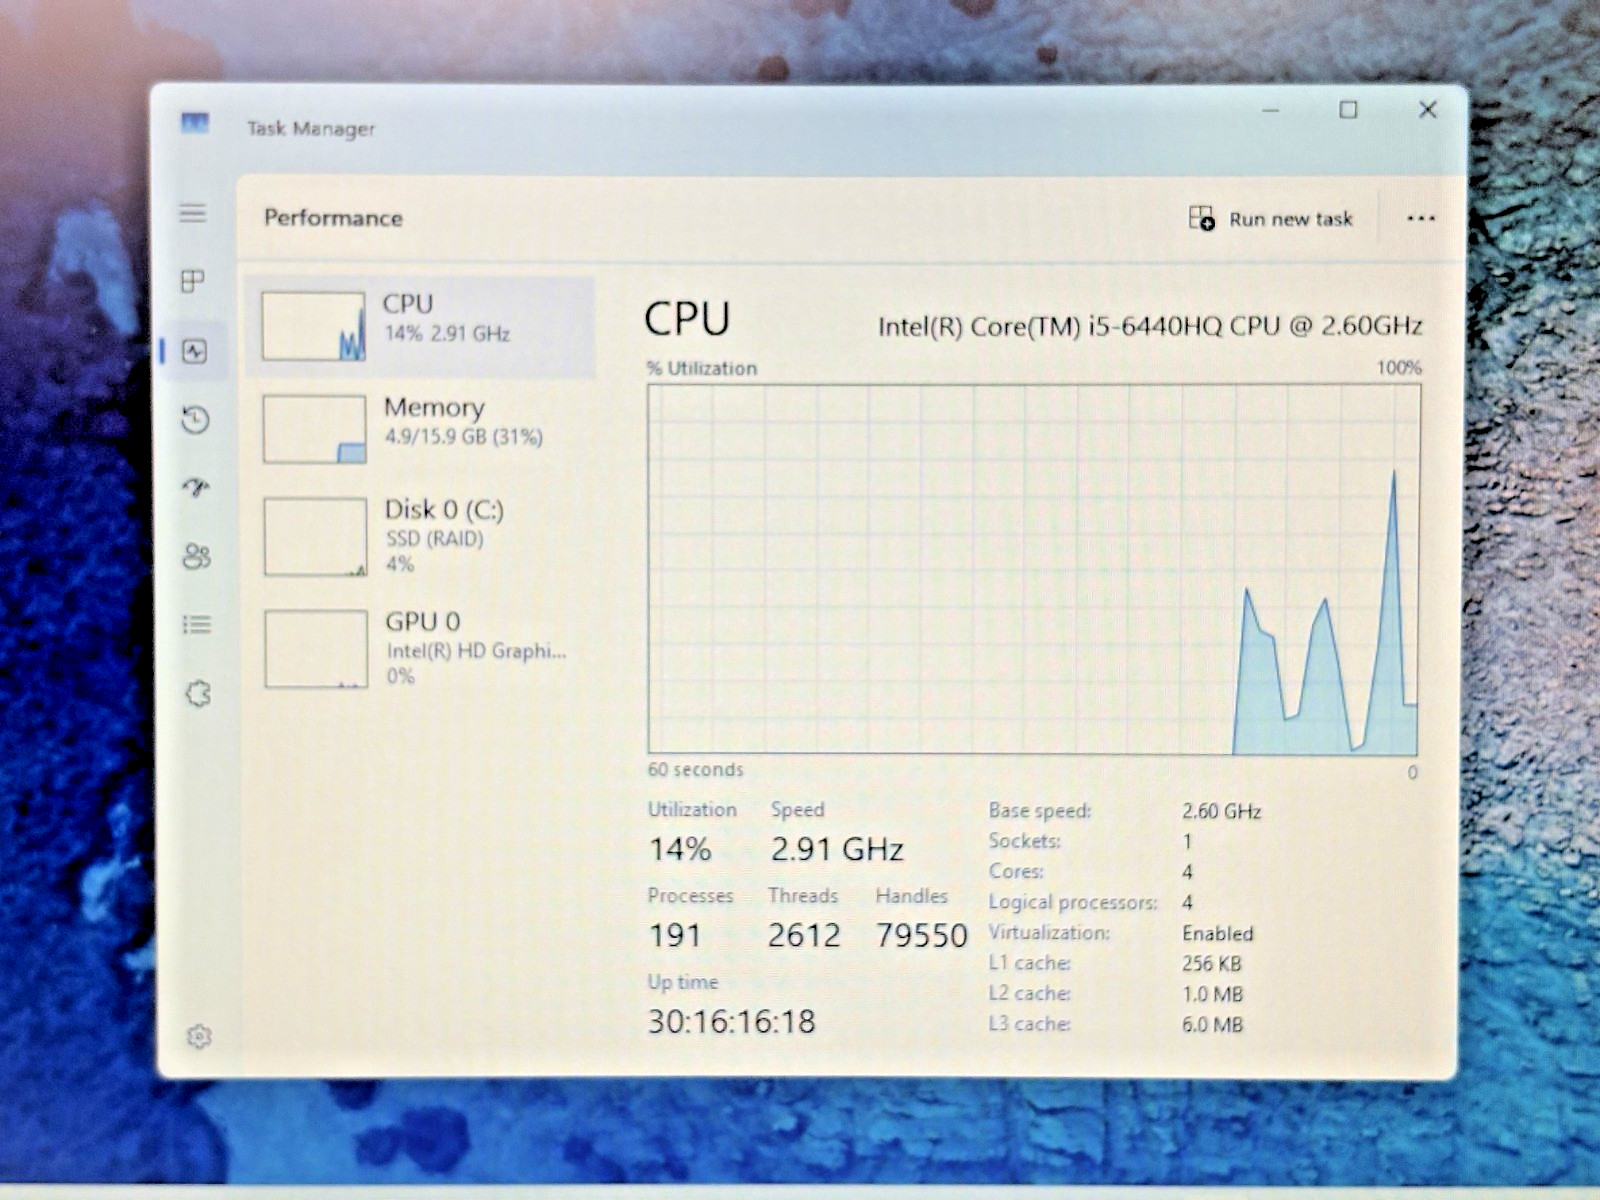
Task: Click the CPU mini graph thumbnail
Action: click(x=314, y=326)
